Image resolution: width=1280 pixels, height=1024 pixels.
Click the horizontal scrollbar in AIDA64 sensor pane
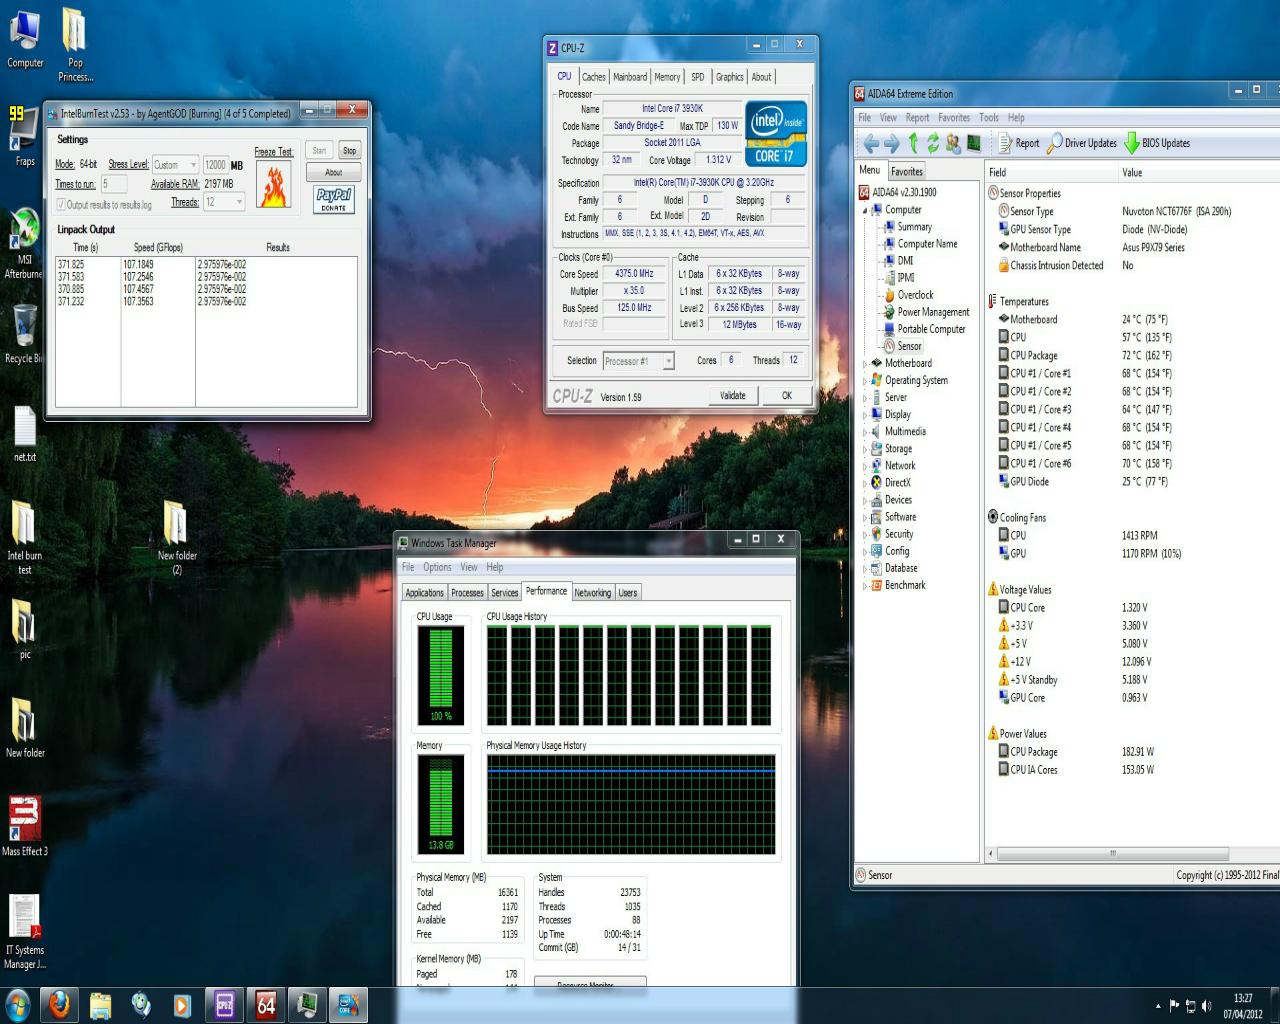[x=1112, y=853]
